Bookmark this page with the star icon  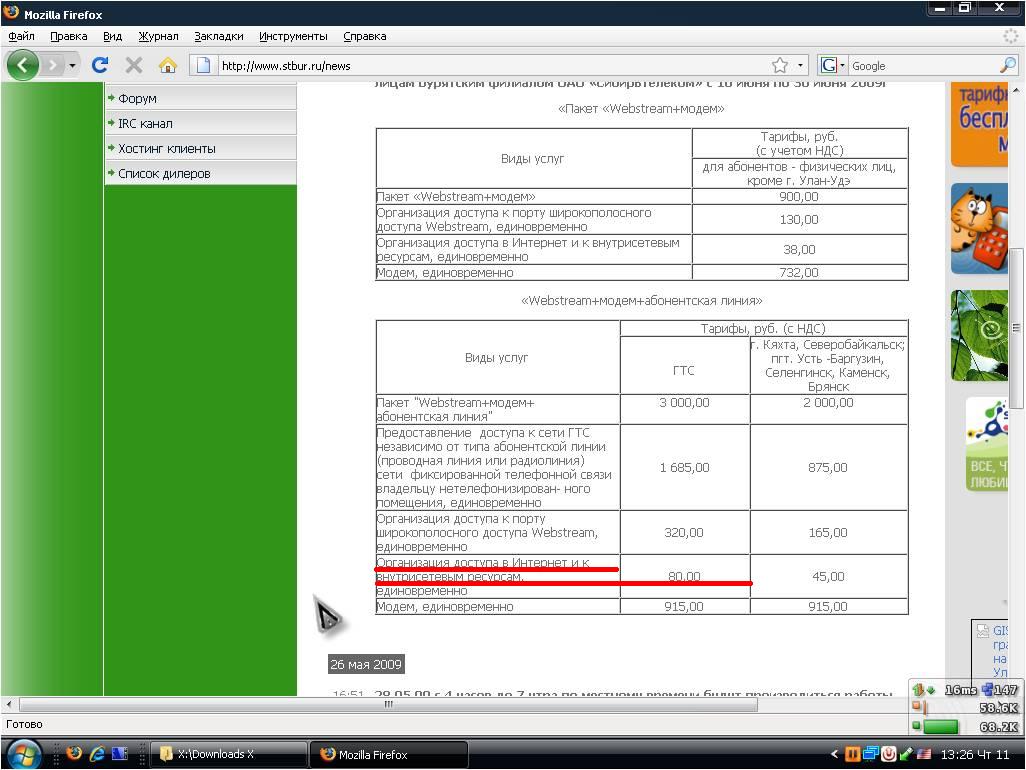click(780, 65)
